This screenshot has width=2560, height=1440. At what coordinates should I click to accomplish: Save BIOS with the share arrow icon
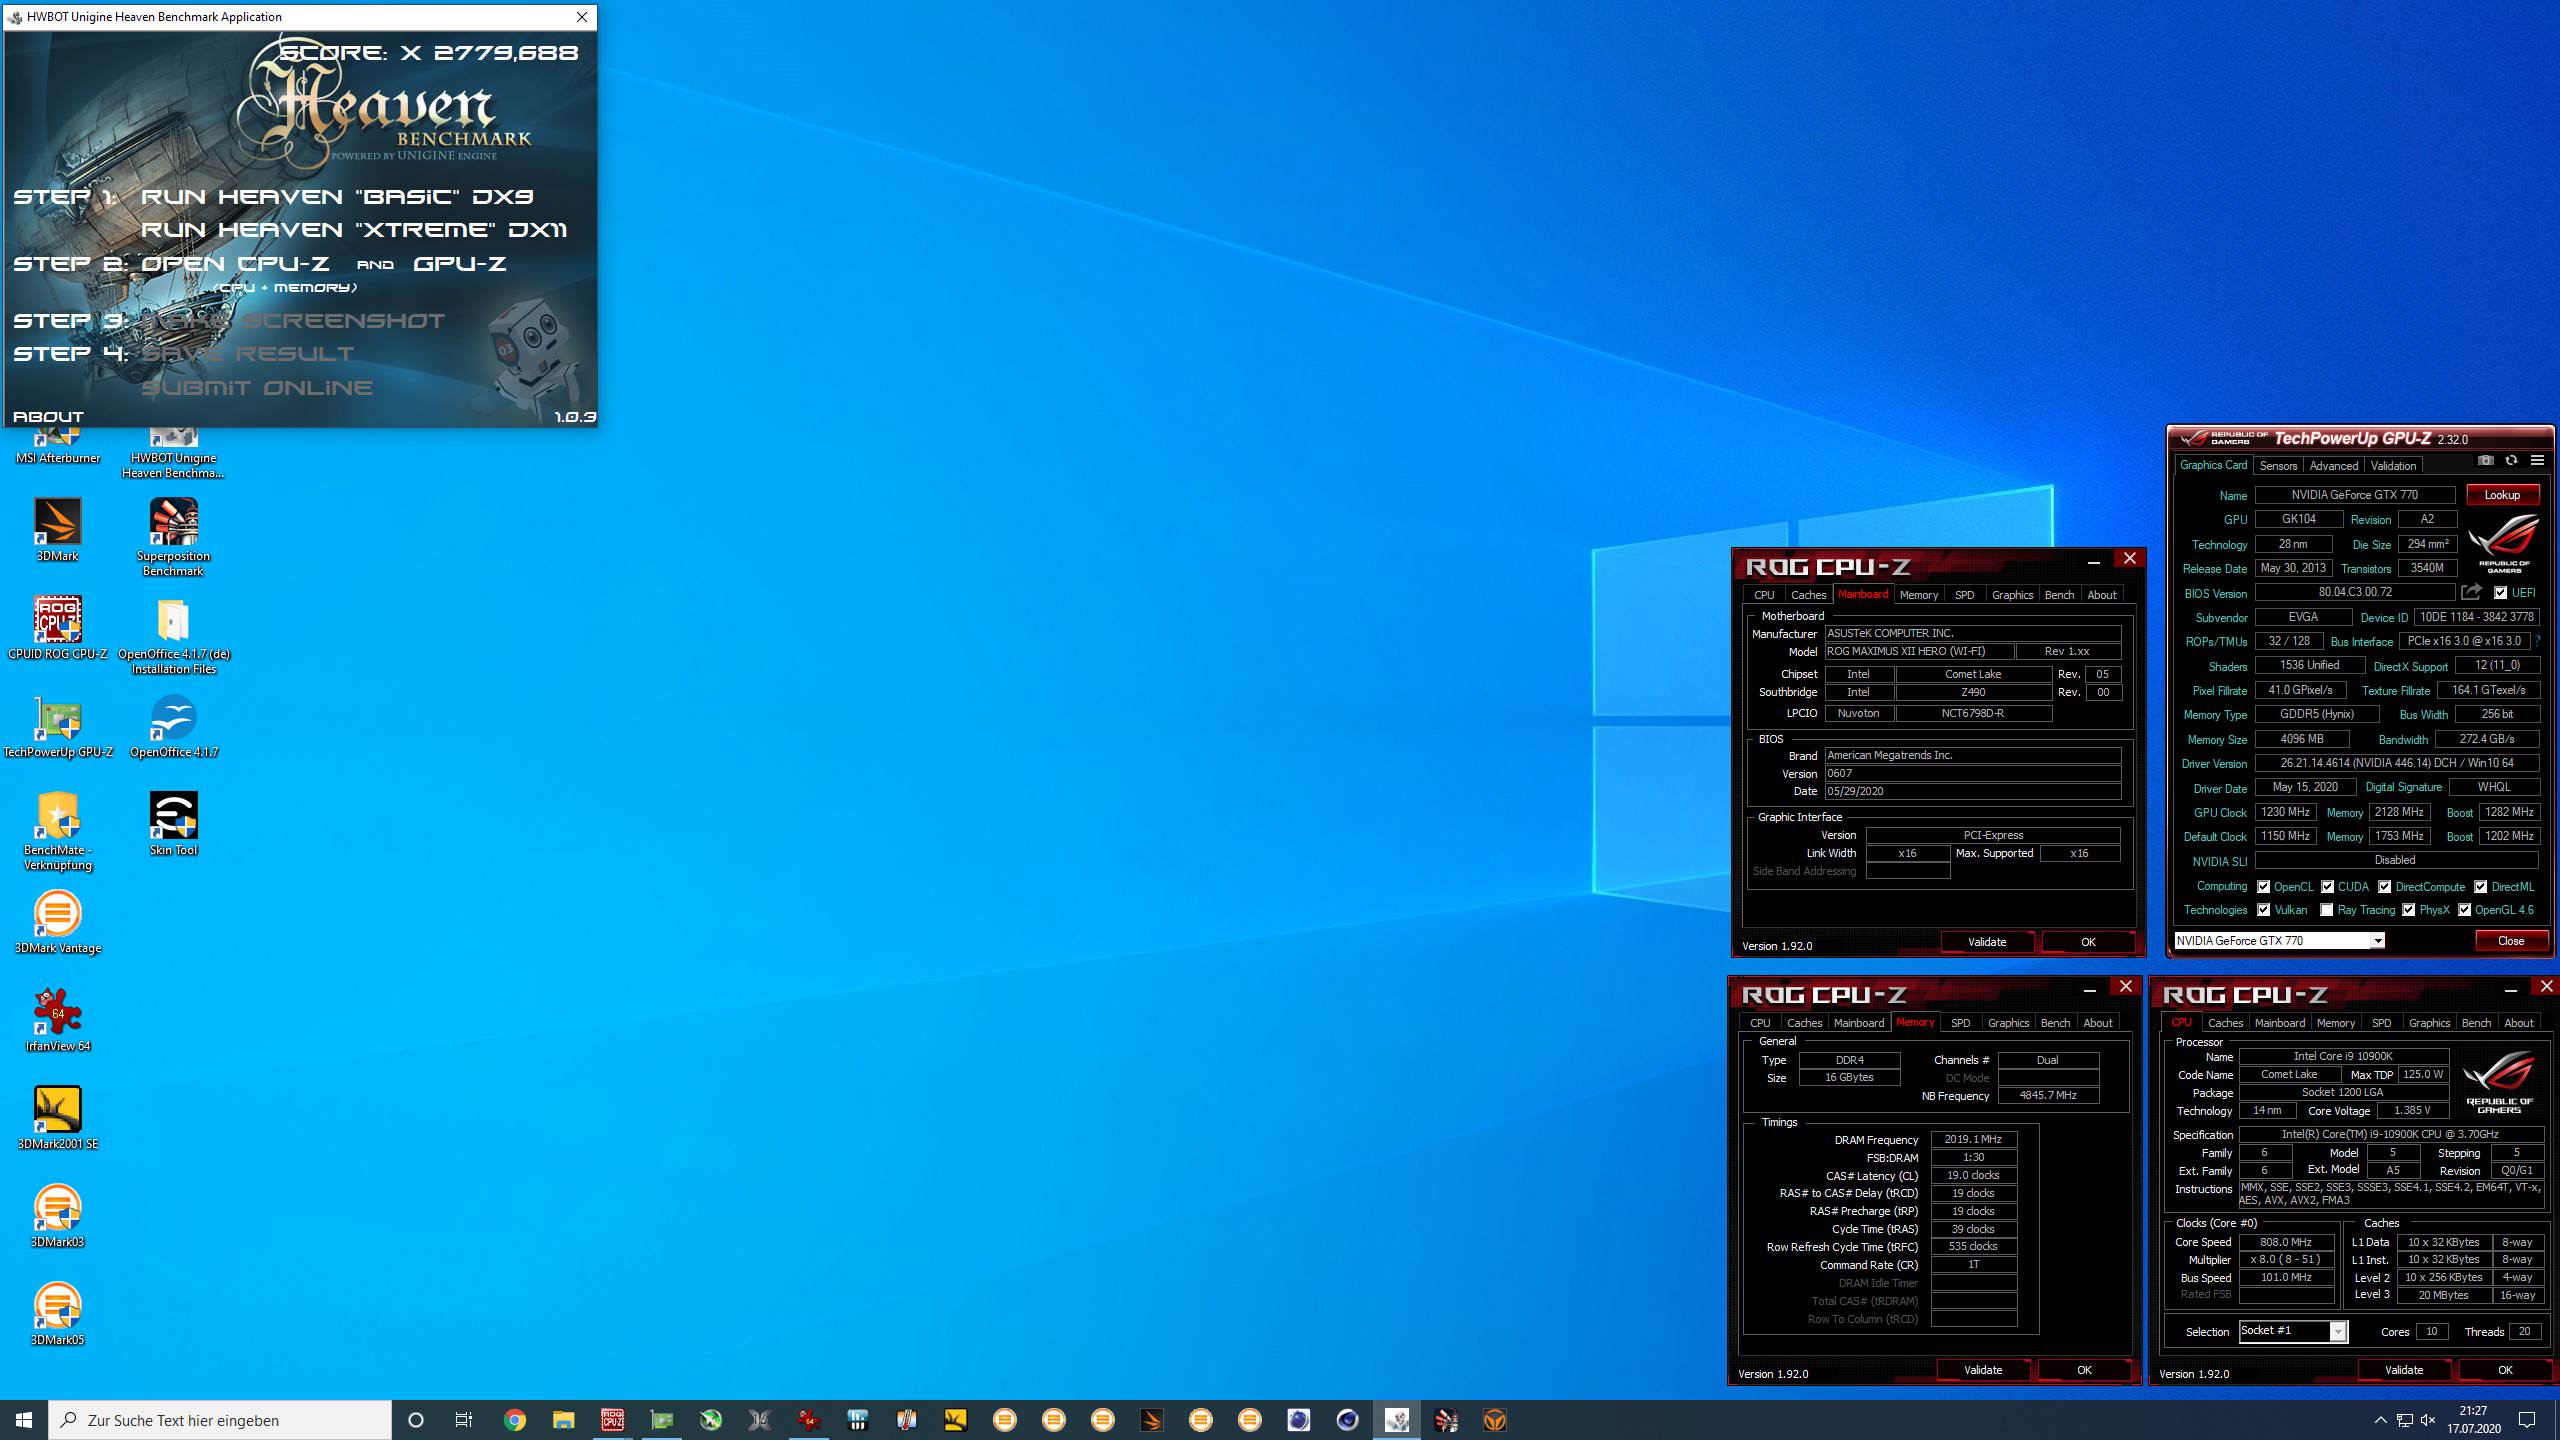click(2471, 592)
